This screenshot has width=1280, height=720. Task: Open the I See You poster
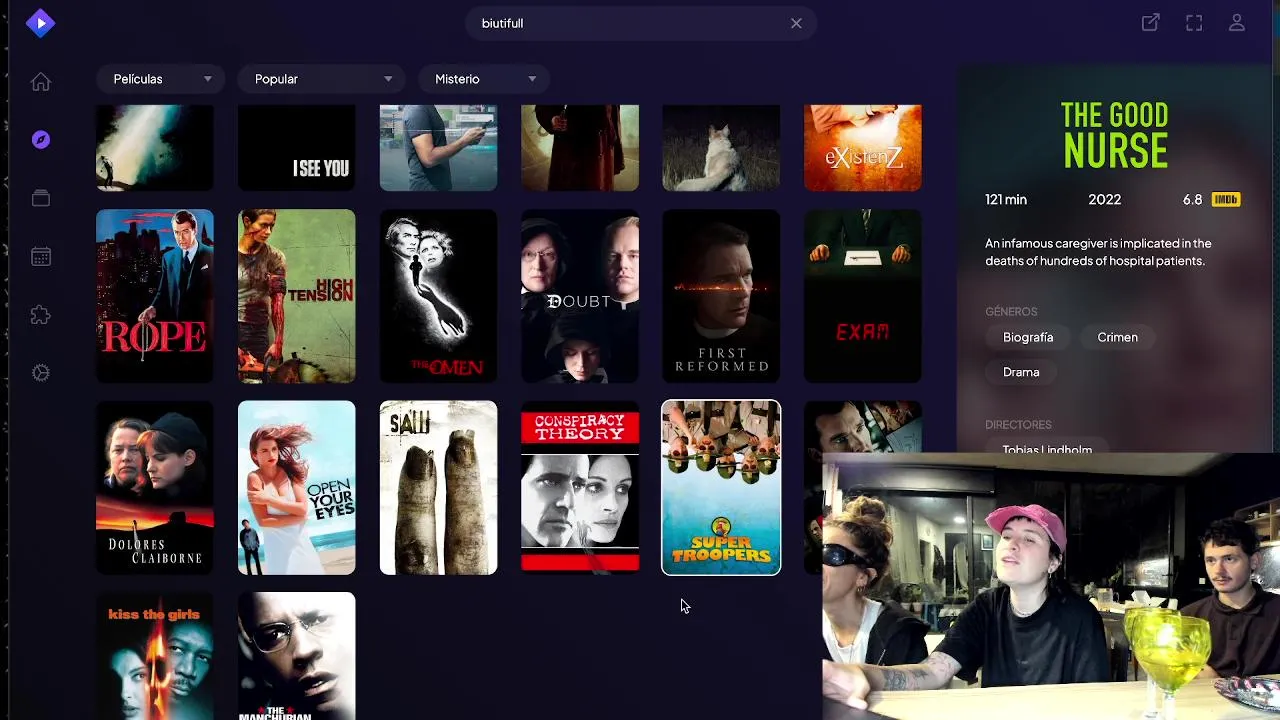tap(297, 148)
